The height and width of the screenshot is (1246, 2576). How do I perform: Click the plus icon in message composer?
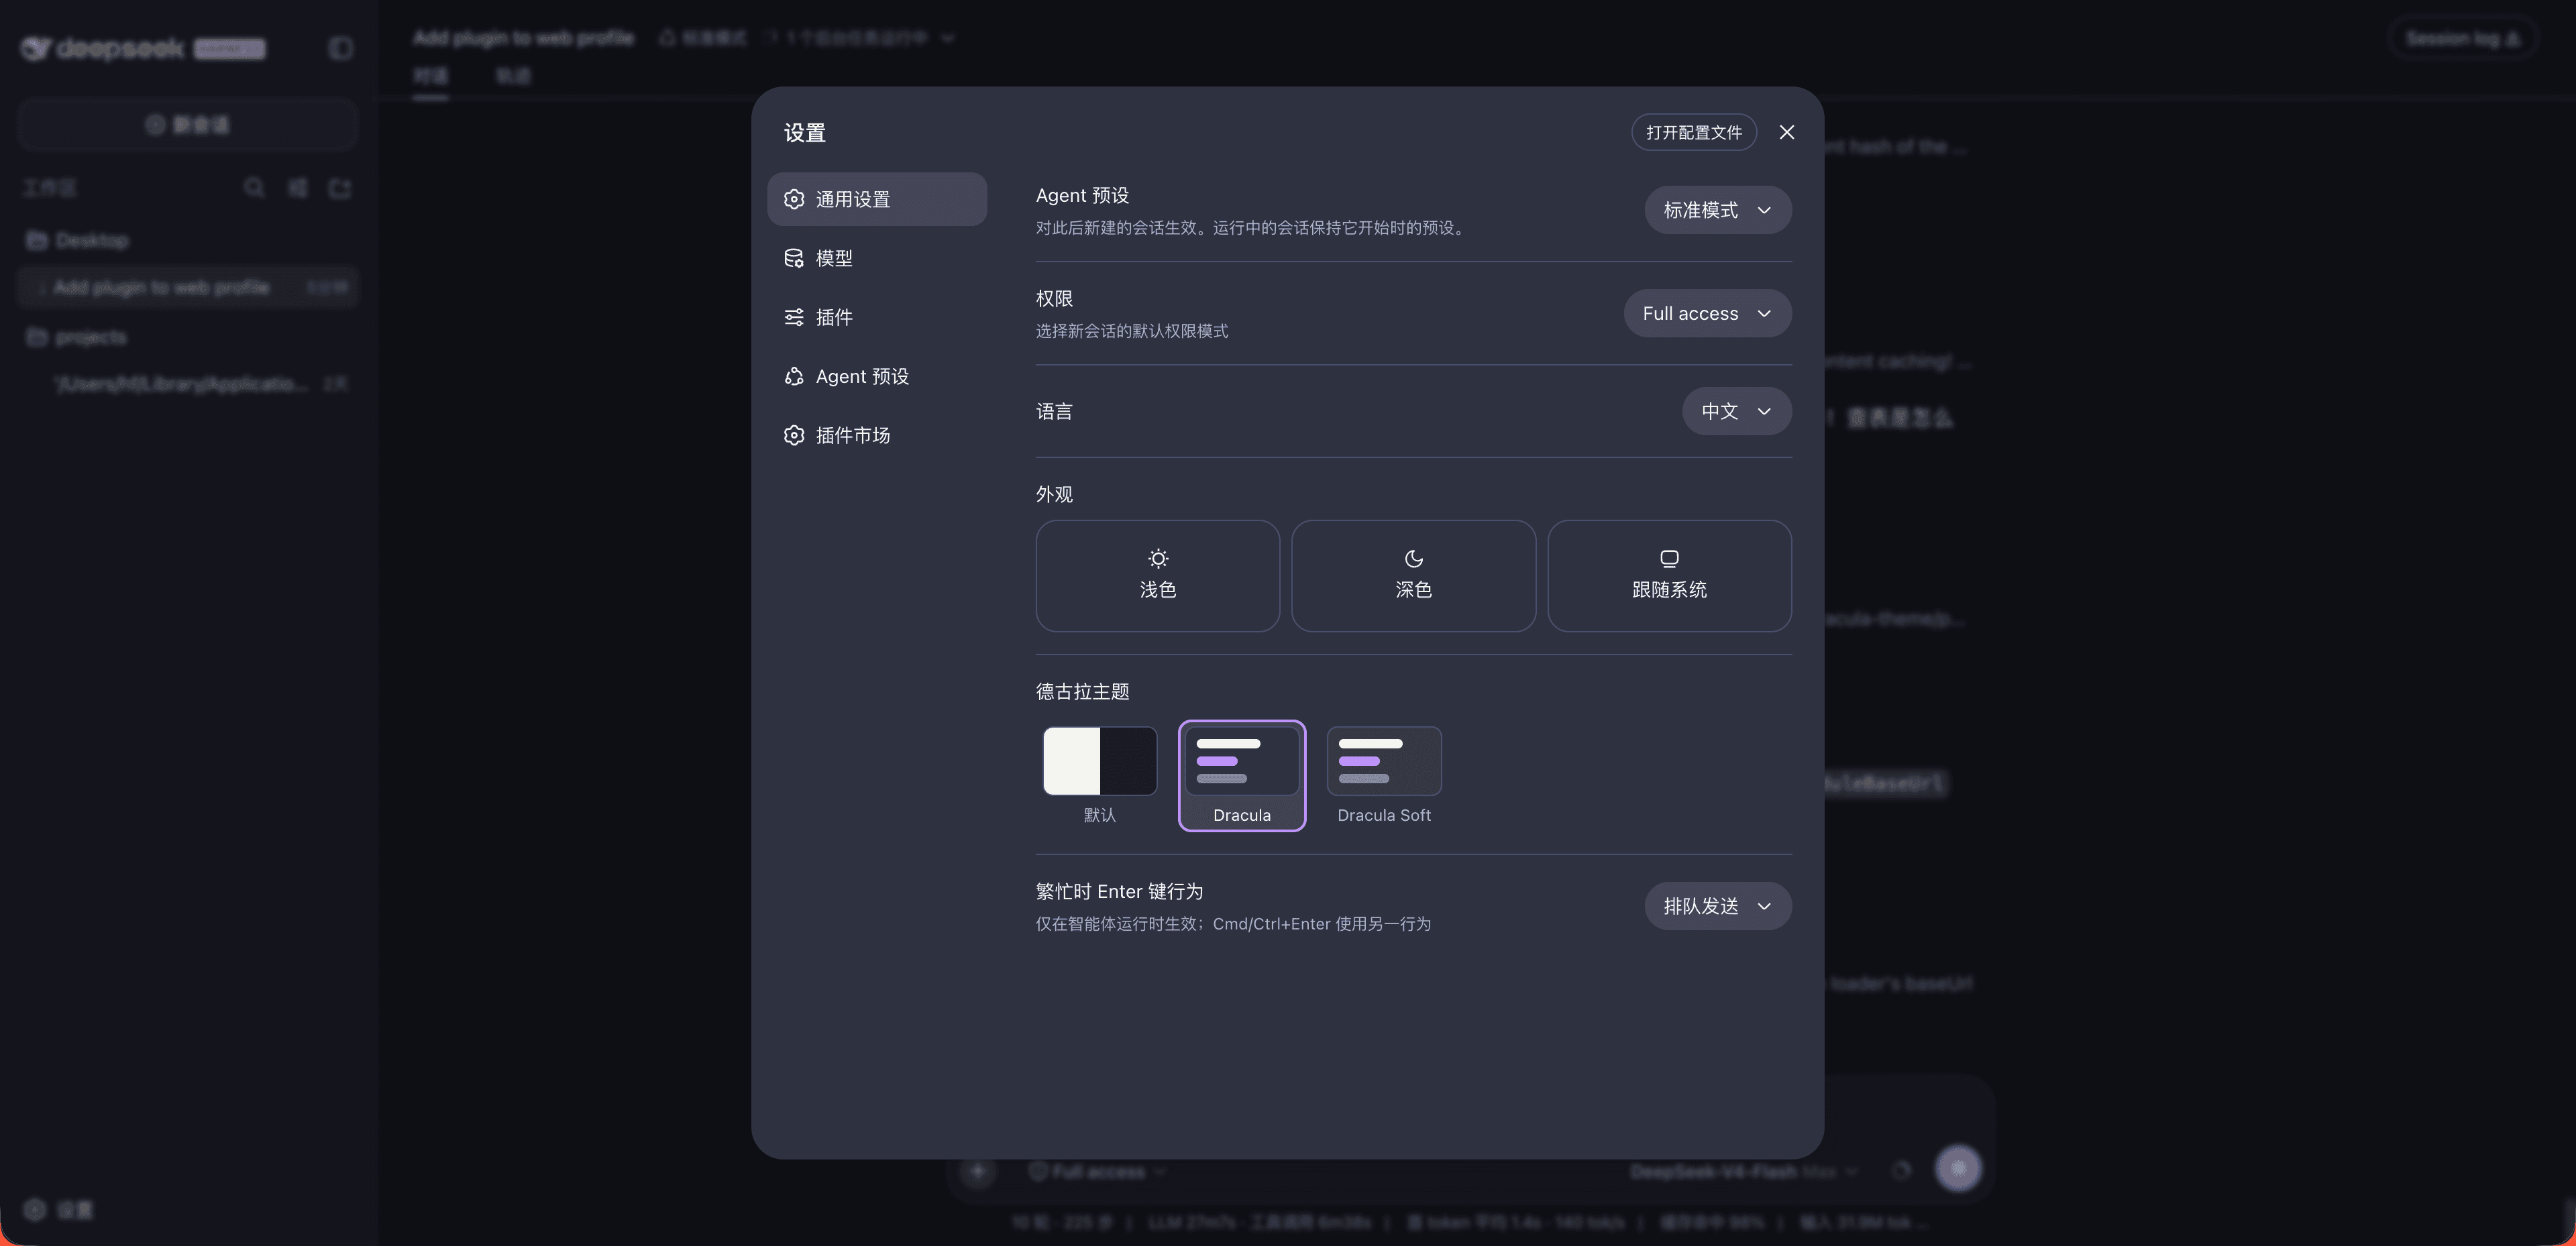pos(978,1171)
